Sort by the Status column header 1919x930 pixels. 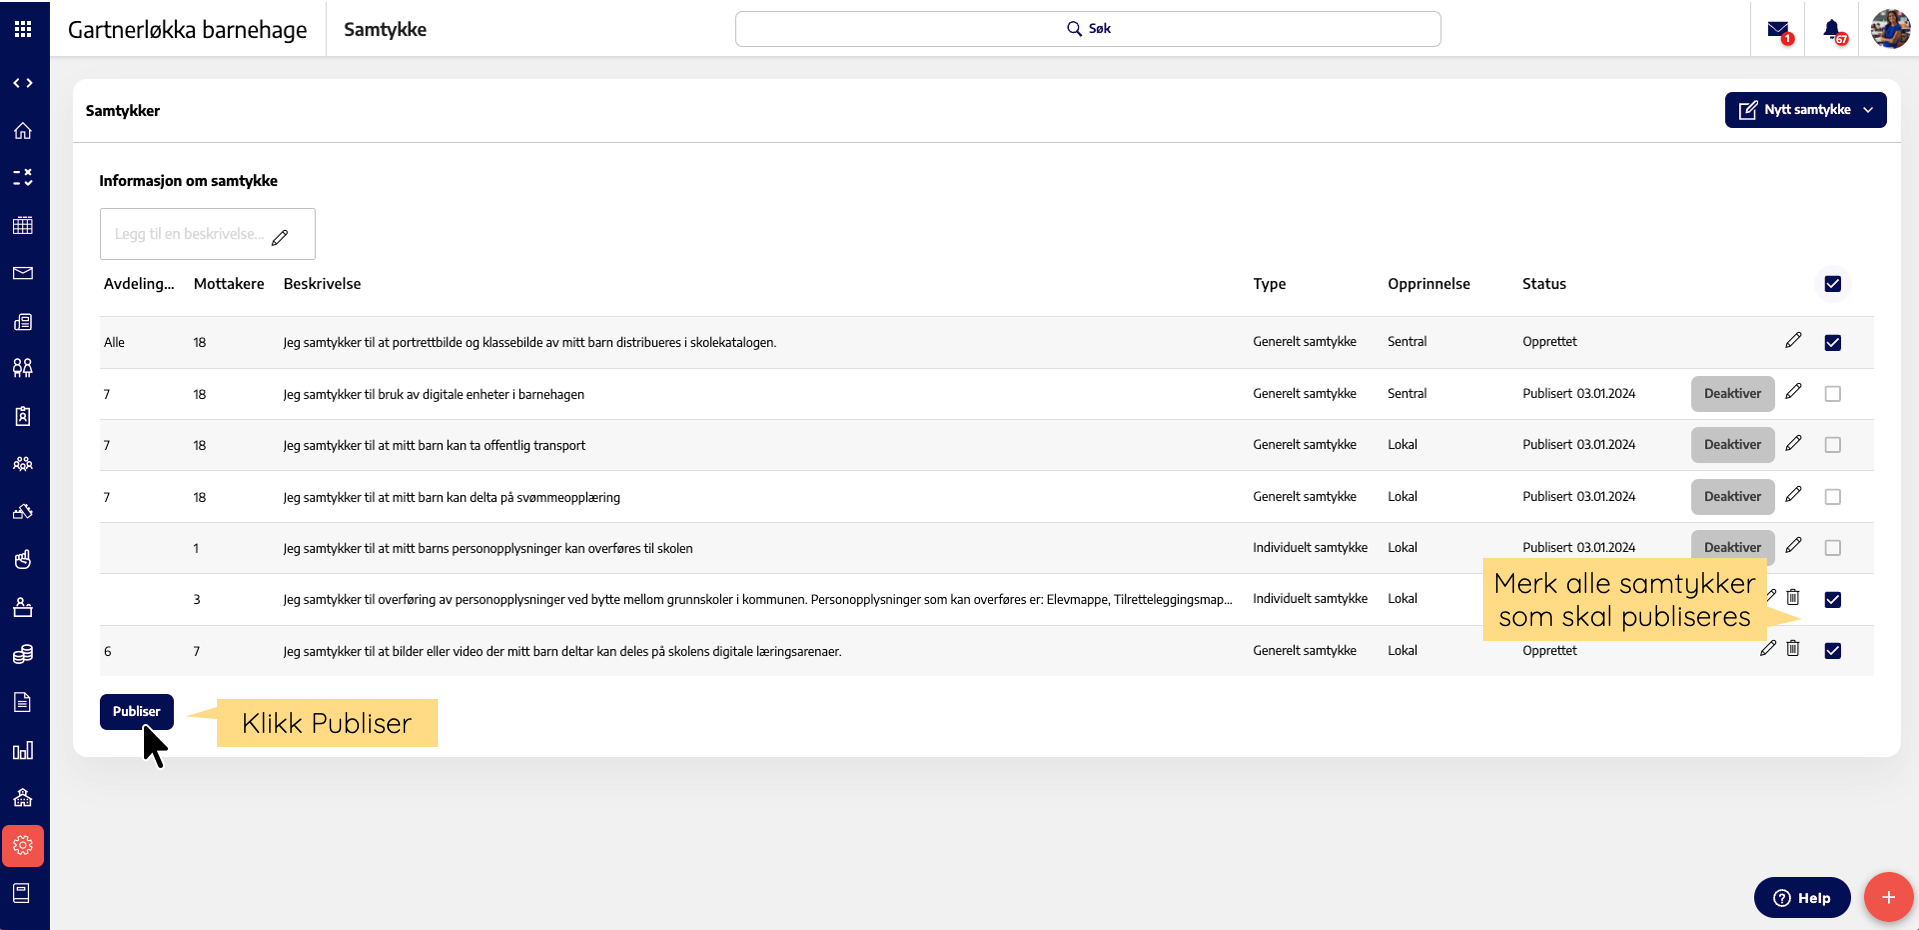click(1544, 284)
